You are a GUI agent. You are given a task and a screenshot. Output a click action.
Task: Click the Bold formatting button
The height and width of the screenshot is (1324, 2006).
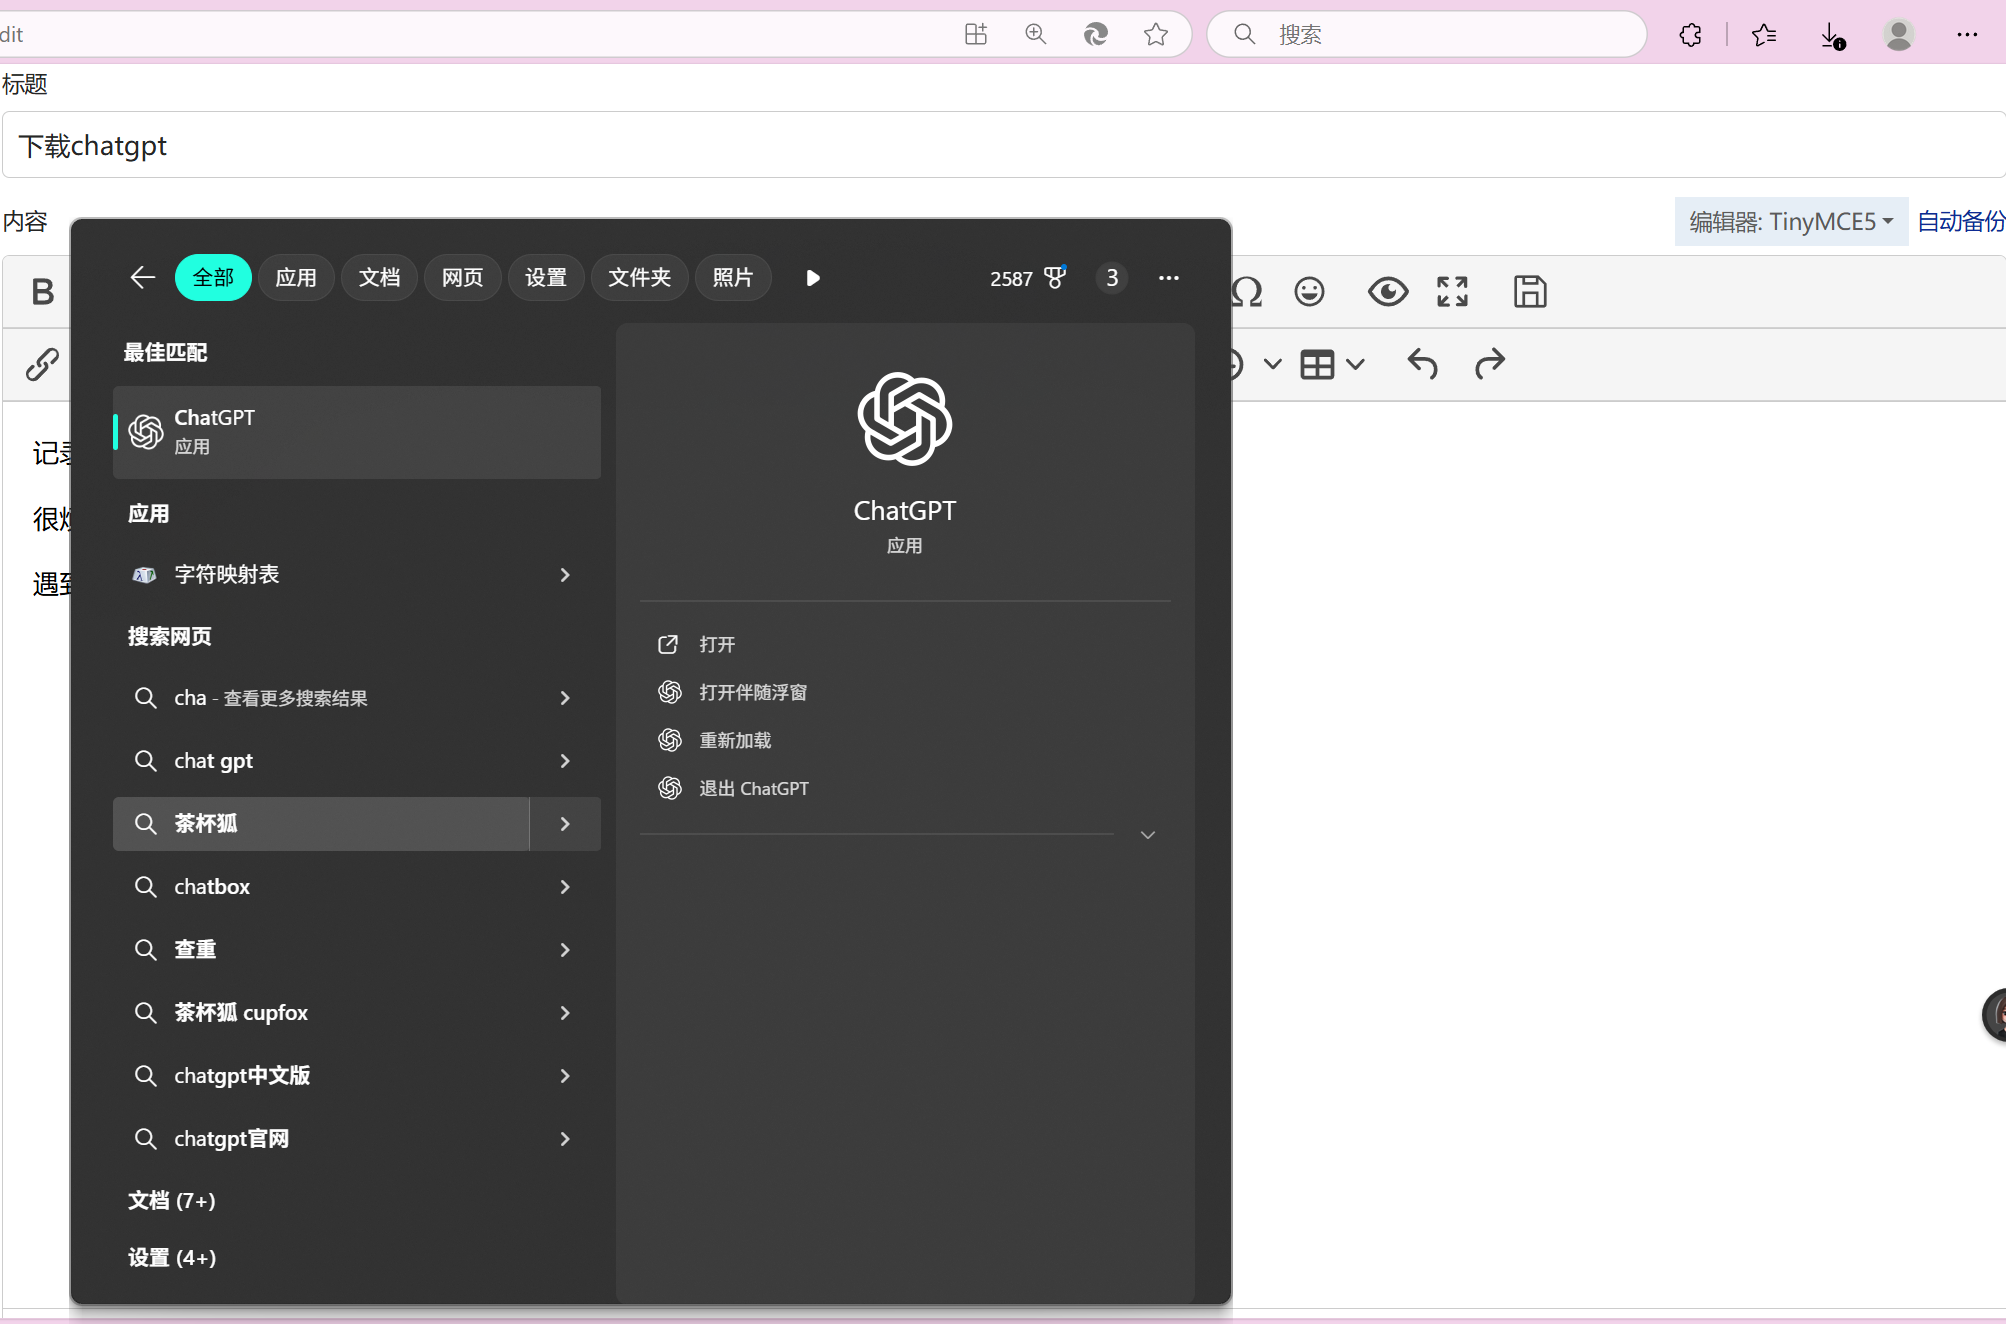42,292
